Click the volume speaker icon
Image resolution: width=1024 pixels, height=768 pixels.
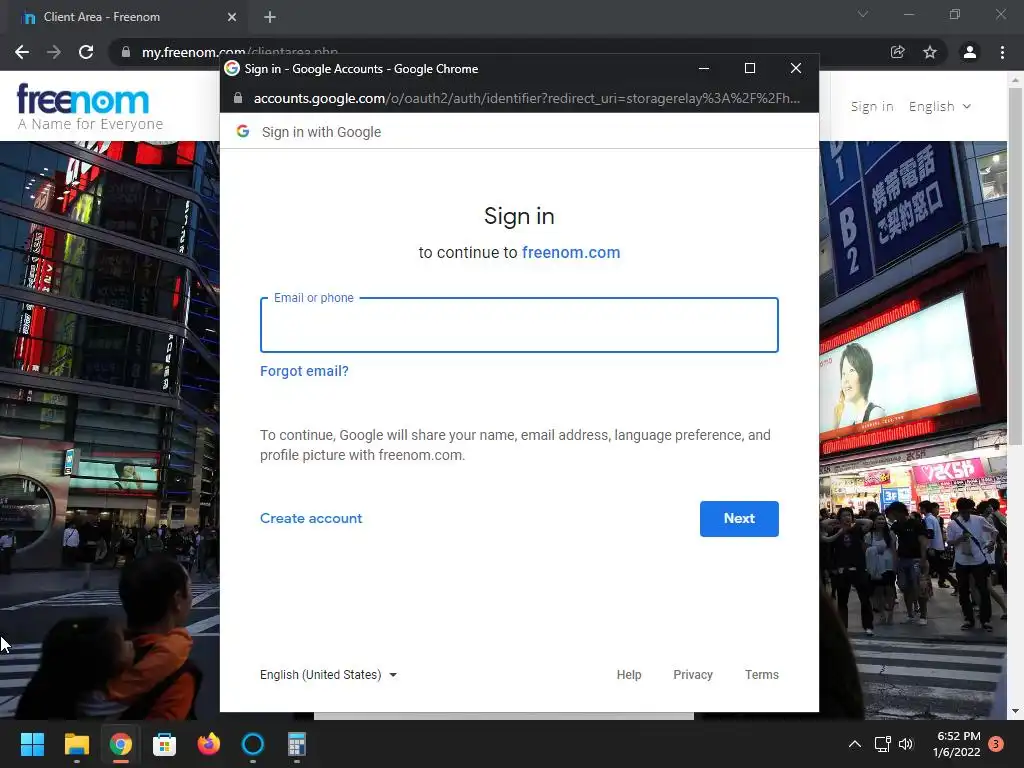coord(906,744)
